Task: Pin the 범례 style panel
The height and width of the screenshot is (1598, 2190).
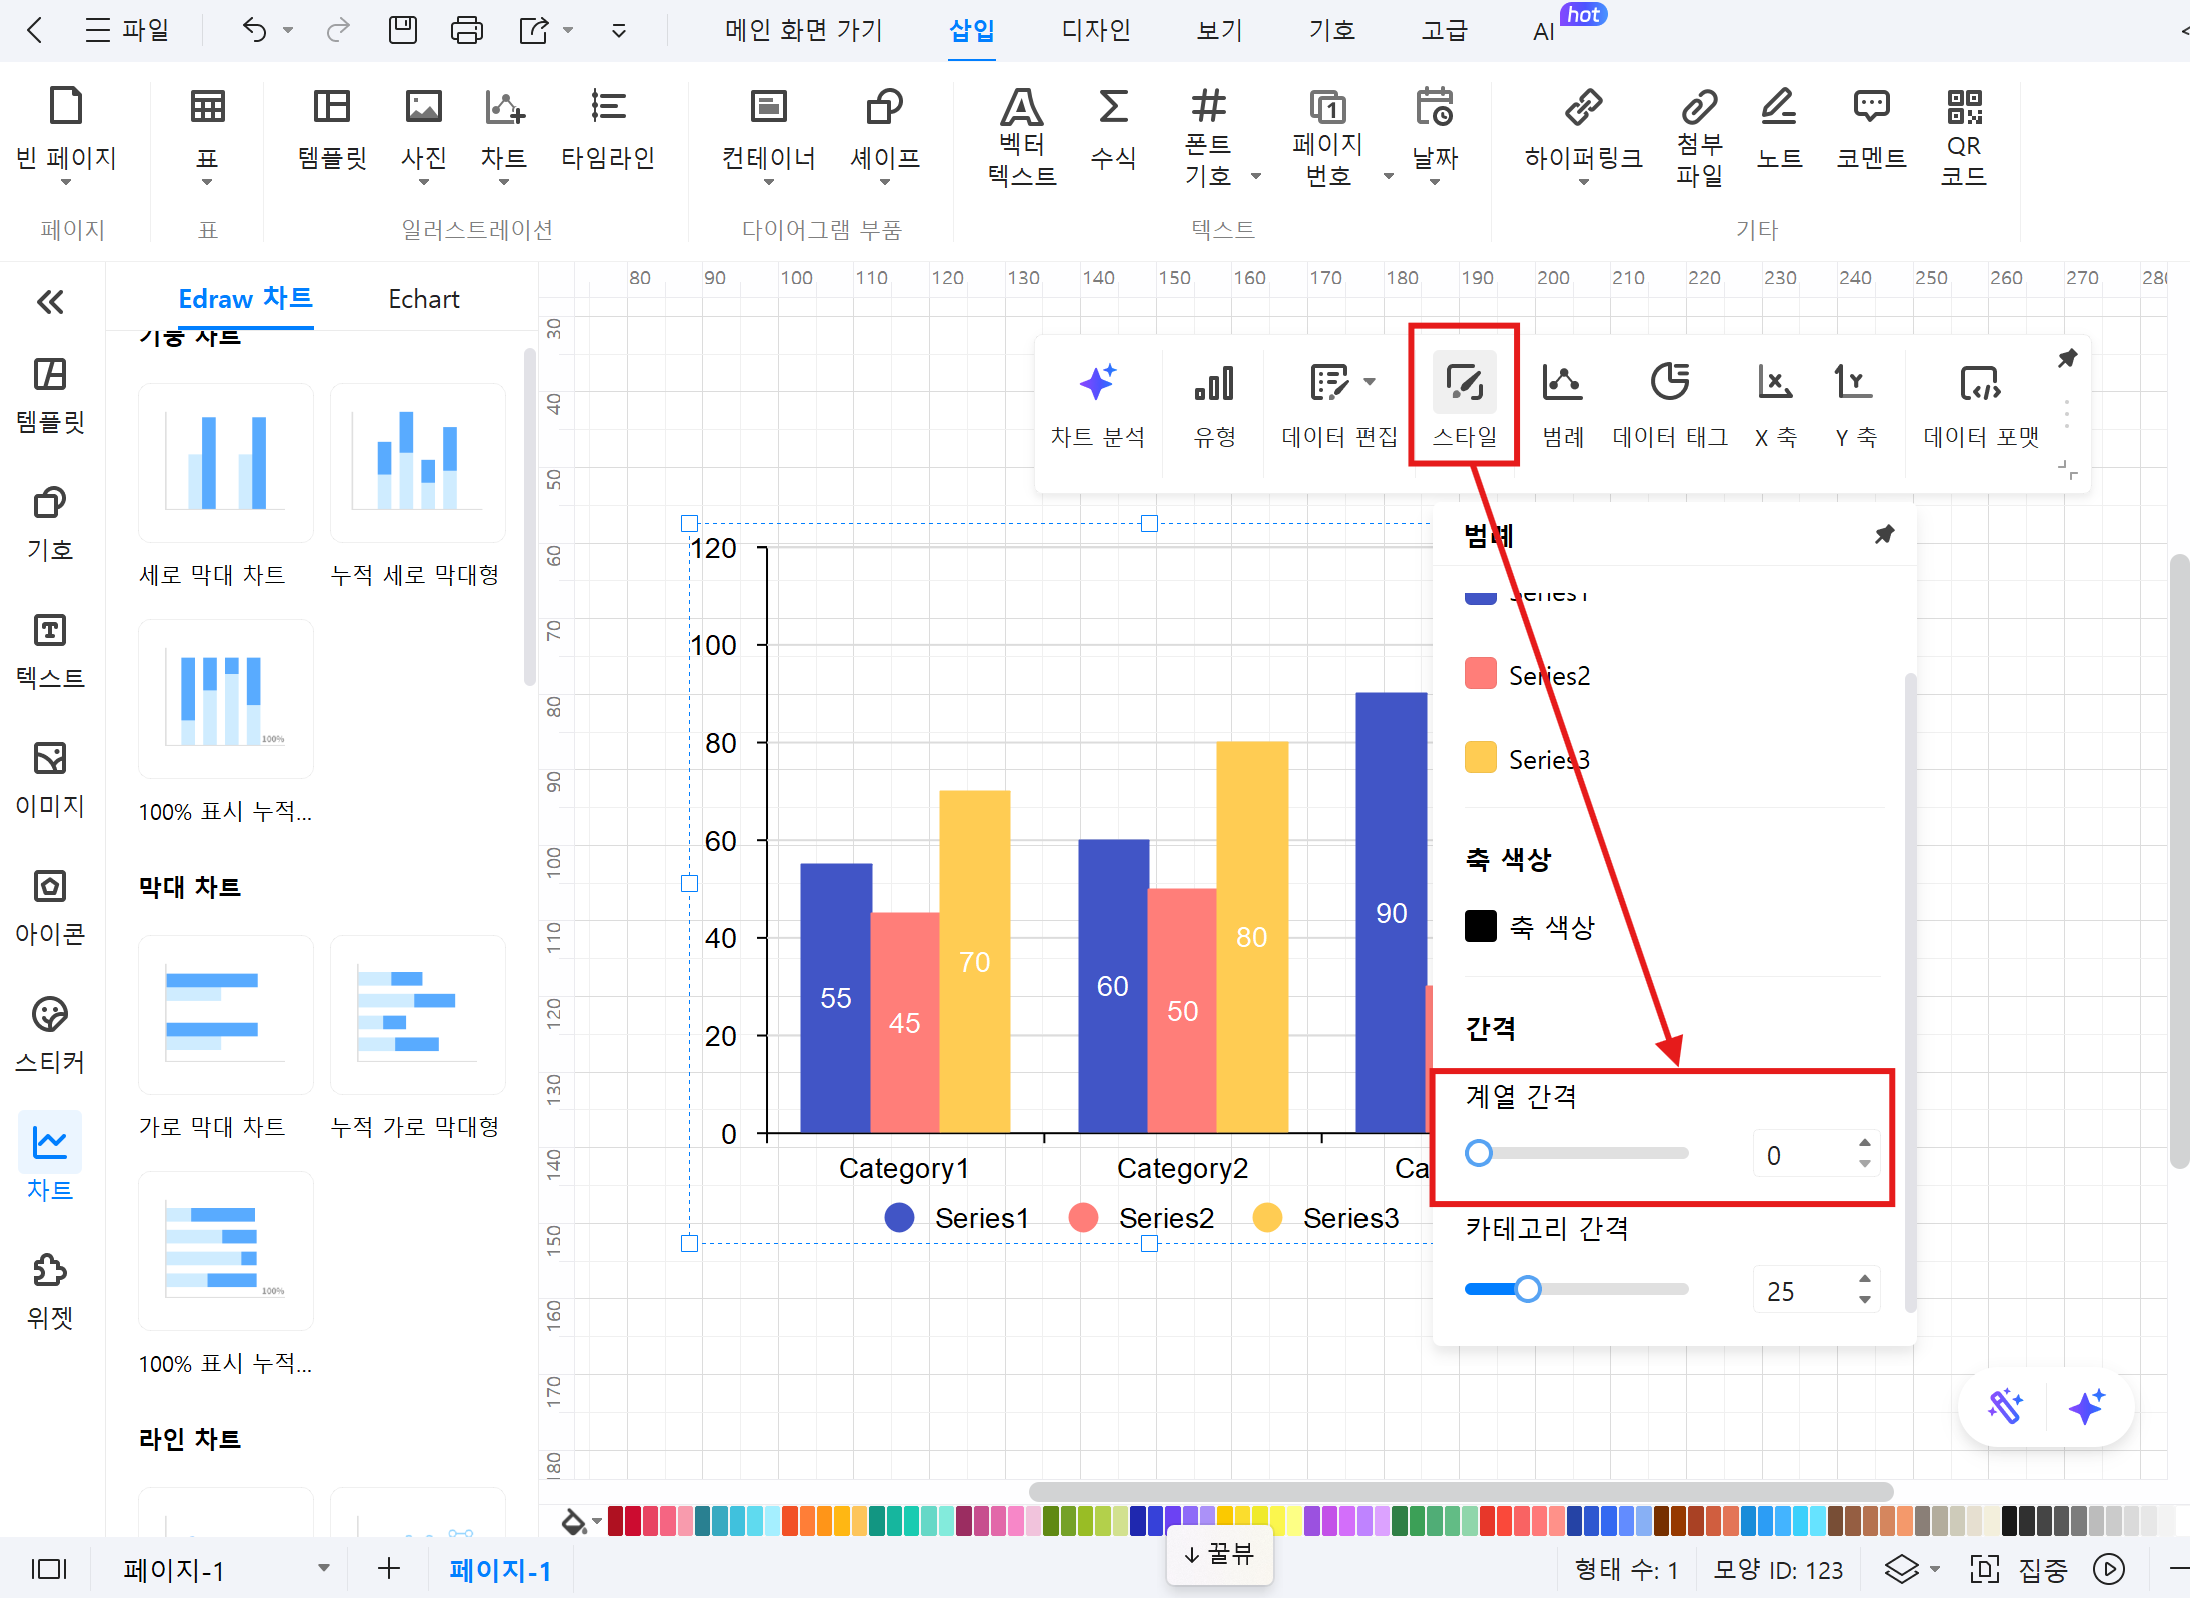Action: (1884, 534)
